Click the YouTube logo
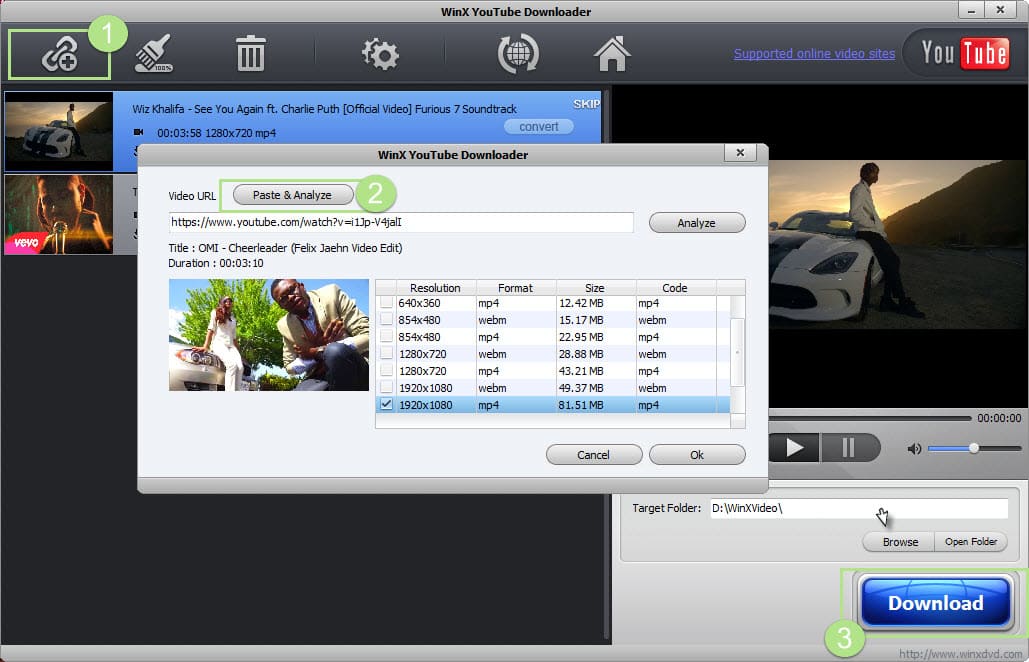Image resolution: width=1029 pixels, height=662 pixels. click(964, 53)
